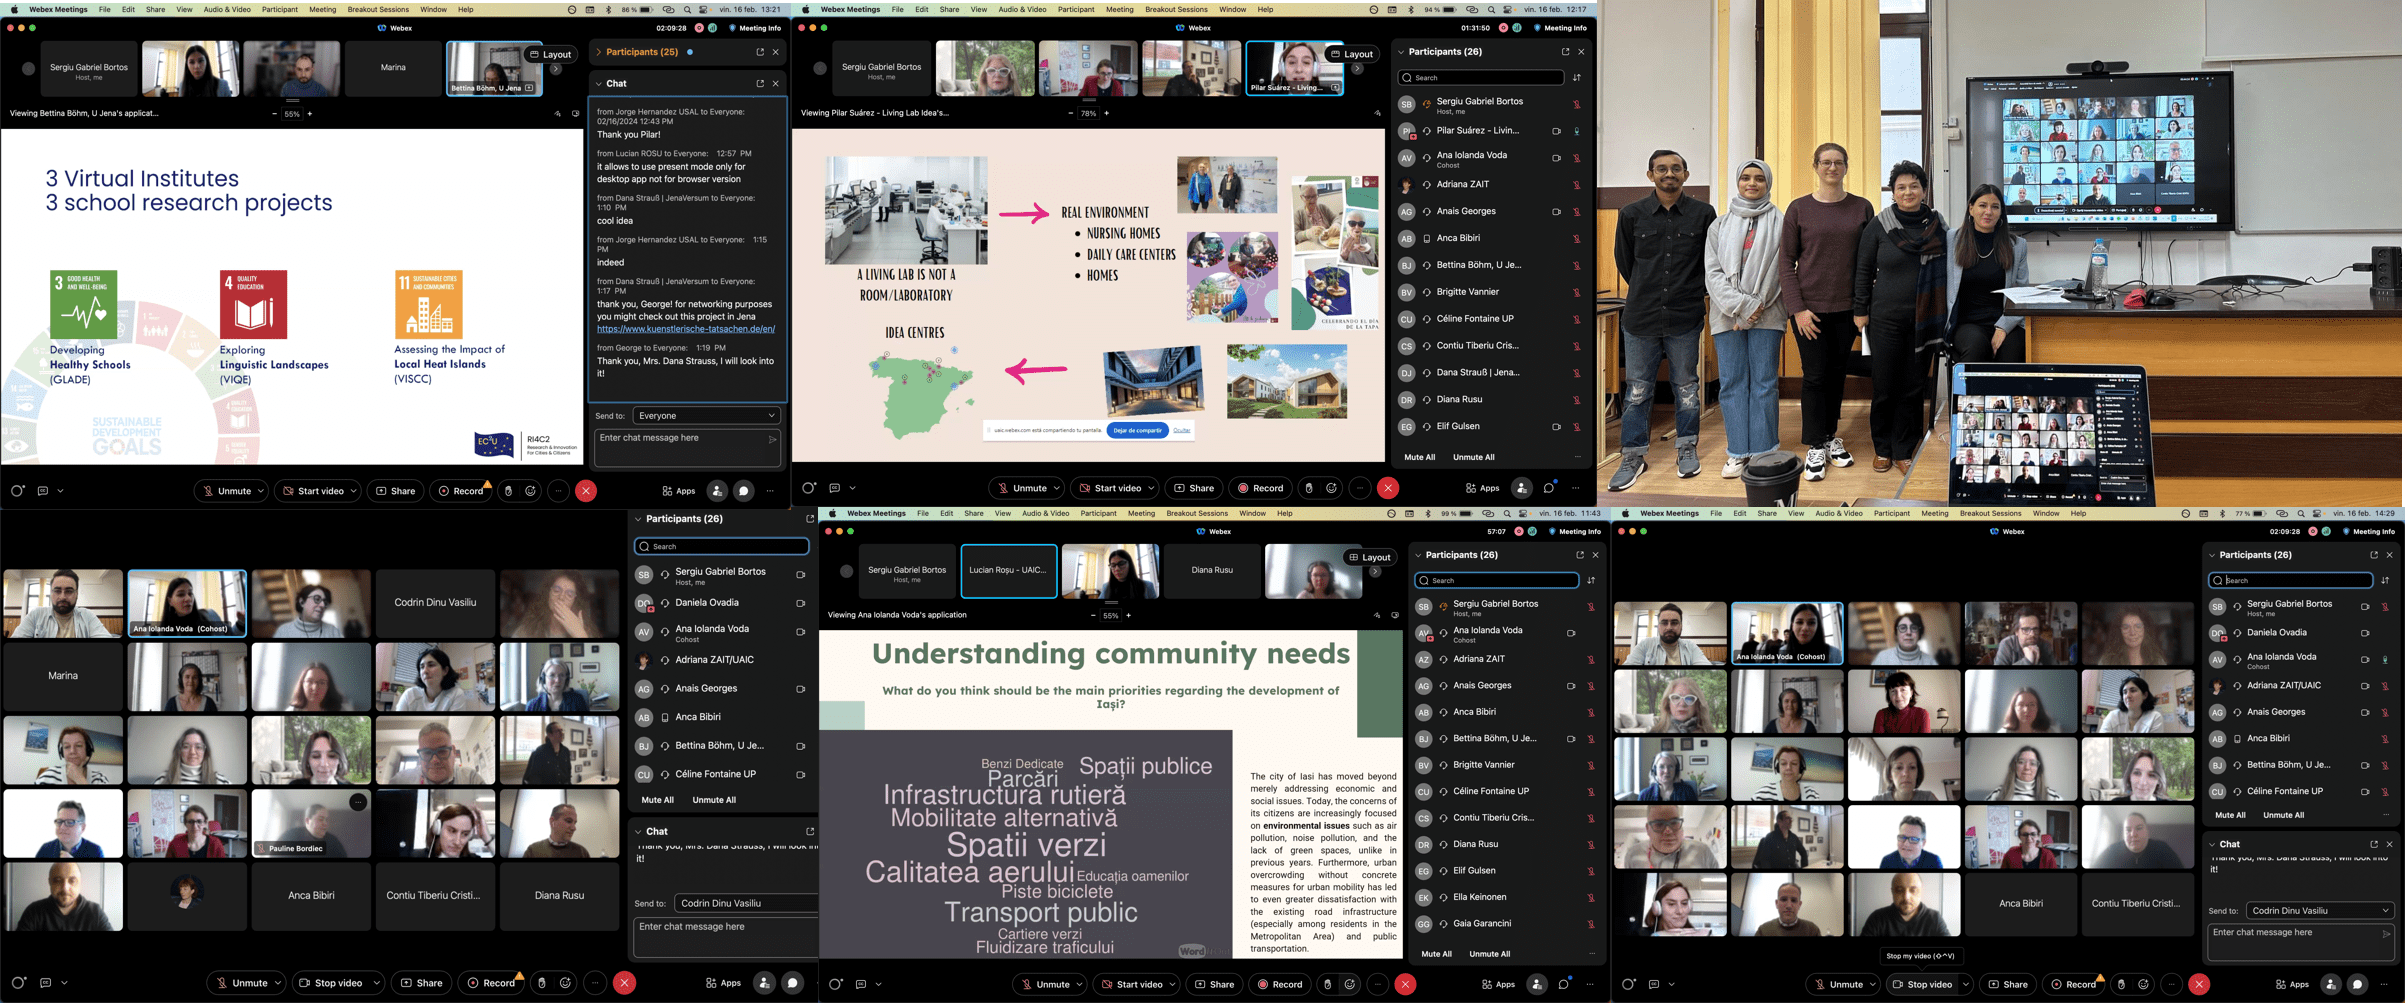Open Apple menu in the 13:21 menu bar
2405x1003 pixels.
coord(13,9)
